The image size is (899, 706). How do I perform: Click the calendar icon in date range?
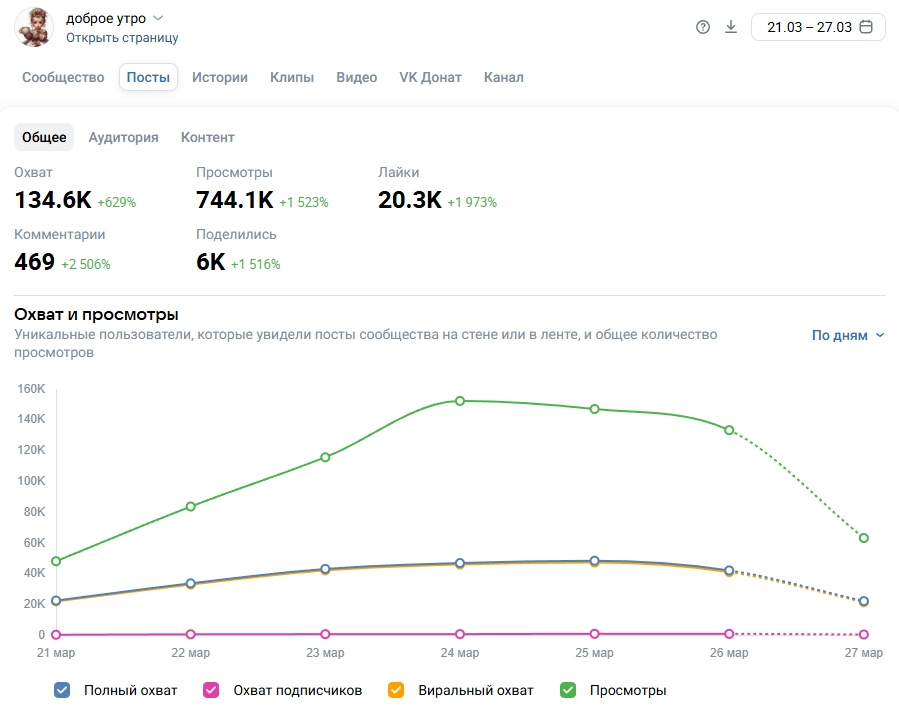coord(866,27)
